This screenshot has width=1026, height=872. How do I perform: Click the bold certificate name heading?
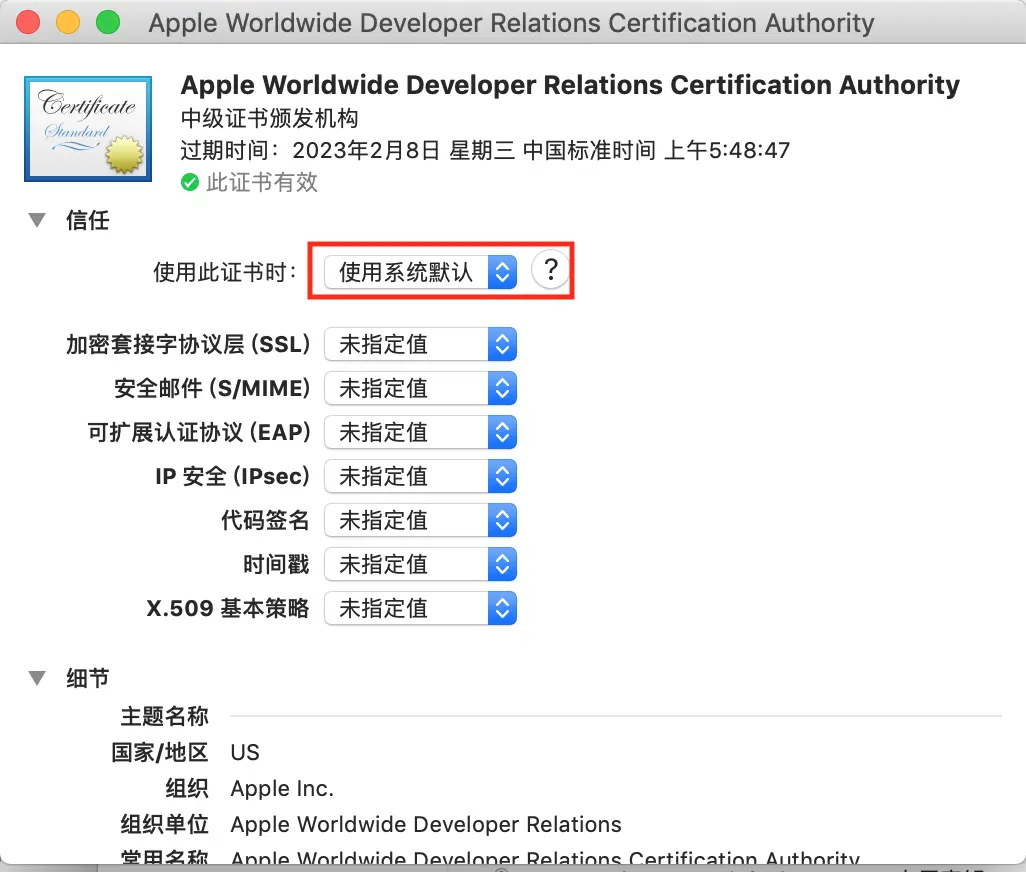570,85
